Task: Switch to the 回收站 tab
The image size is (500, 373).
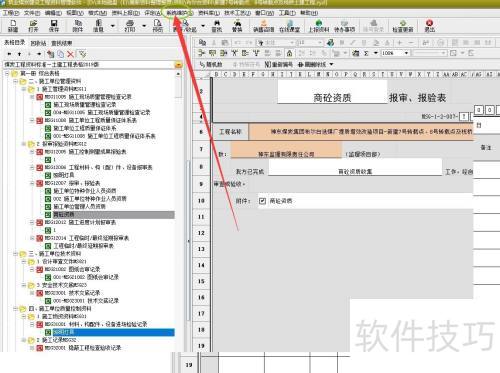Action: 38,43
